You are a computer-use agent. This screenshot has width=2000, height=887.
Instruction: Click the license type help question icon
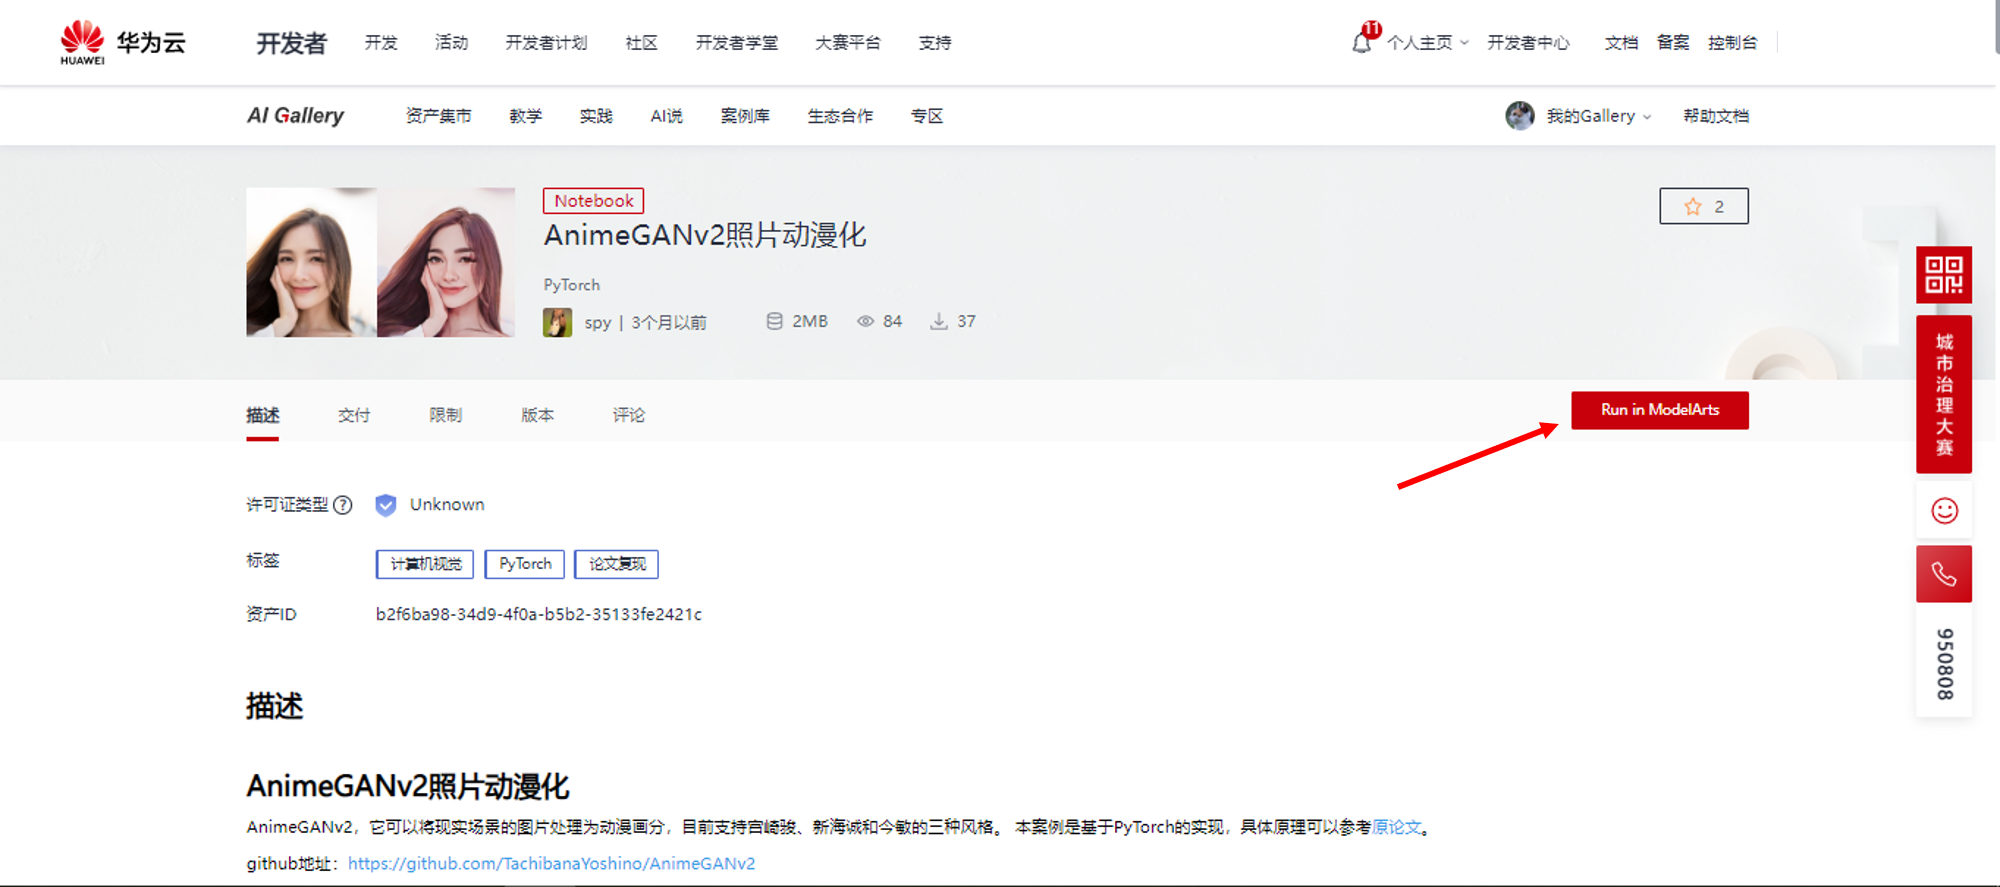coord(343,505)
